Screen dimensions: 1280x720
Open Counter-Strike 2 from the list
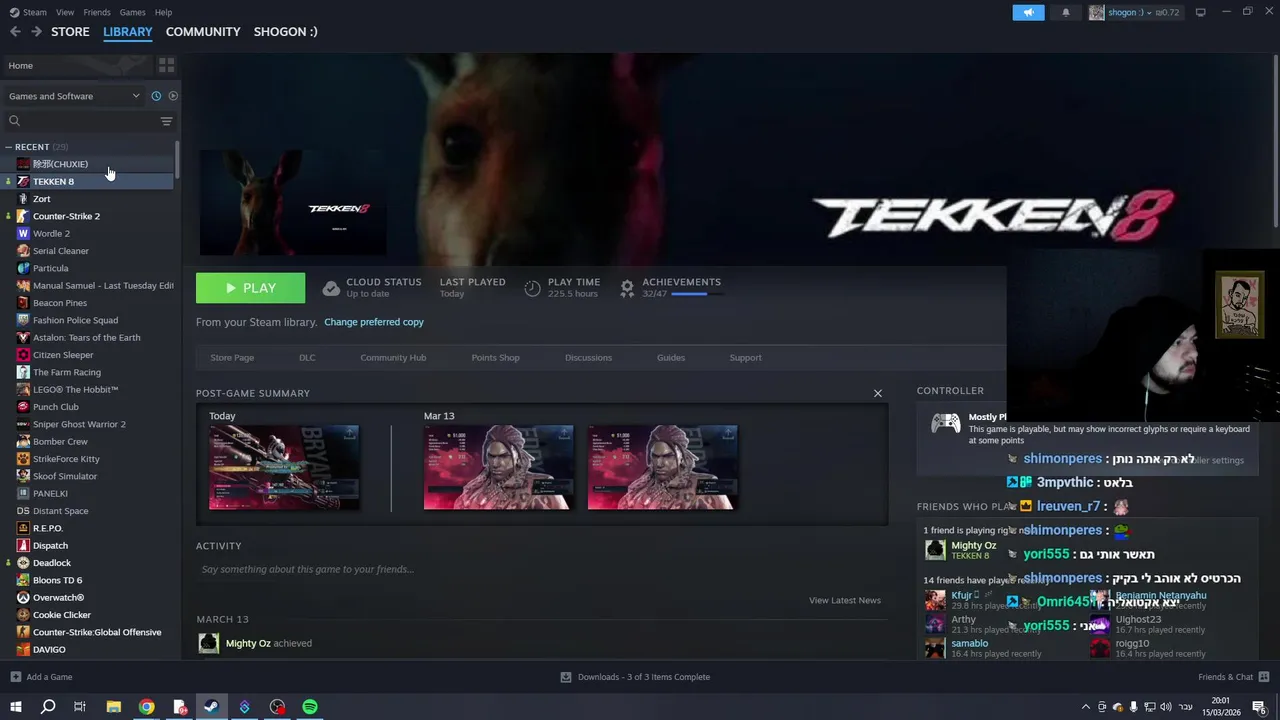point(88,216)
